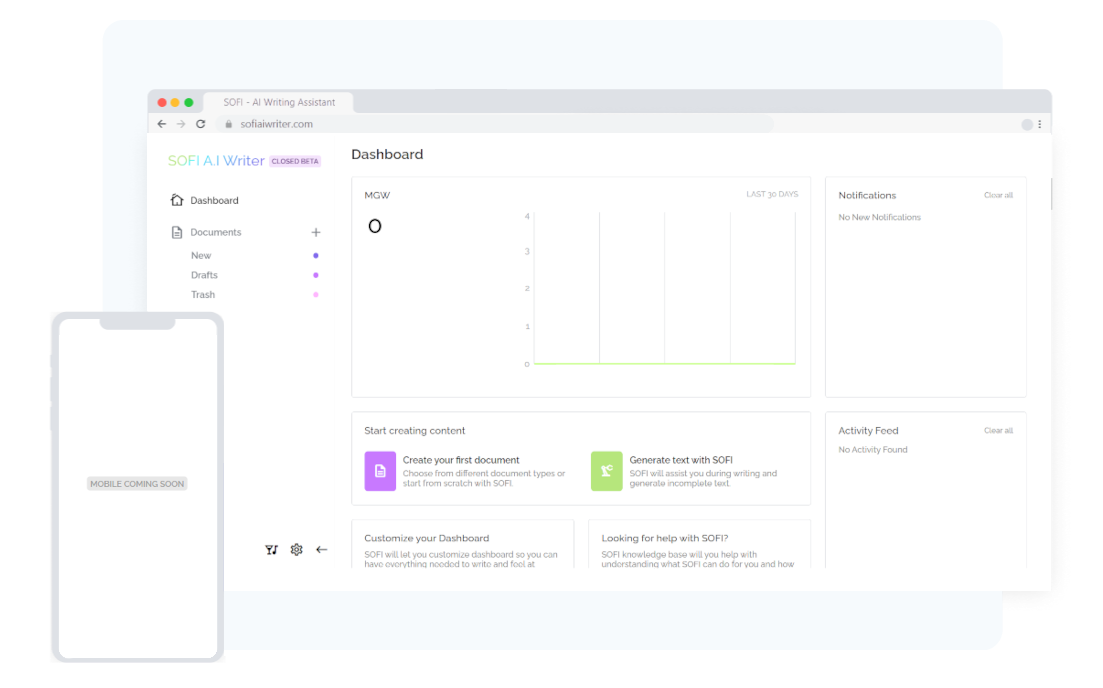1103x688 pixels.
Task: Toggle the pink dot next to Trash
Action: (x=316, y=294)
